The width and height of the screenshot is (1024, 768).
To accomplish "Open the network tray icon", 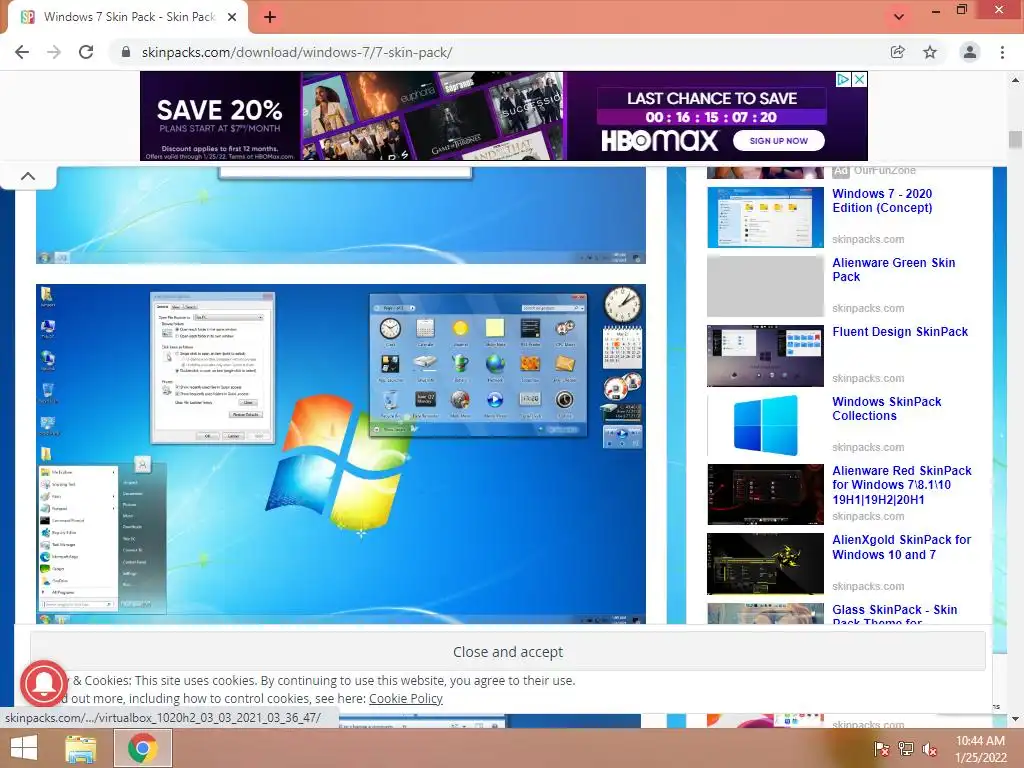I will tap(906, 749).
